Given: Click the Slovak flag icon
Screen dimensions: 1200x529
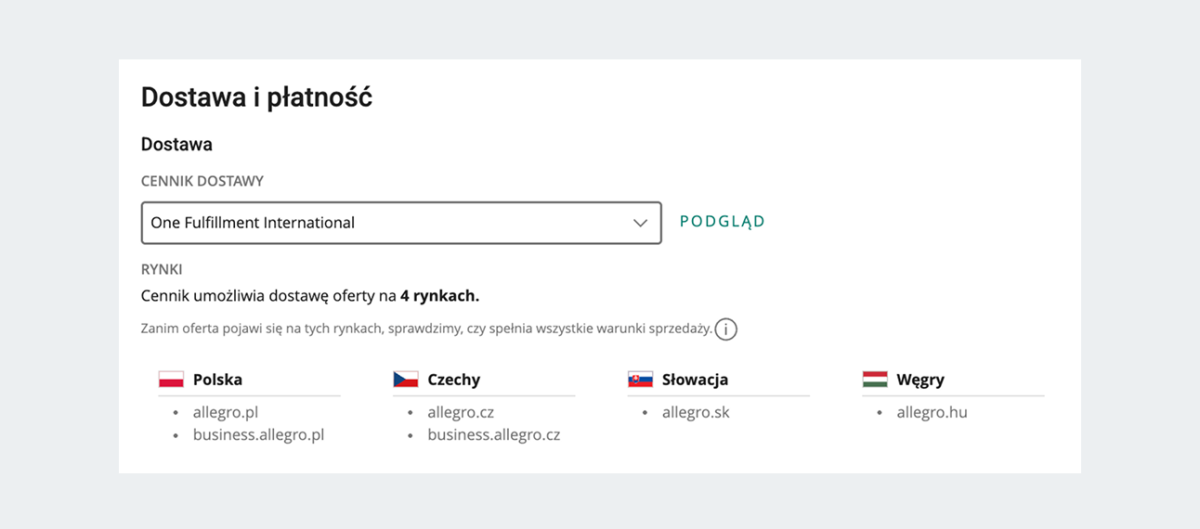Looking at the screenshot, I should click(x=640, y=380).
